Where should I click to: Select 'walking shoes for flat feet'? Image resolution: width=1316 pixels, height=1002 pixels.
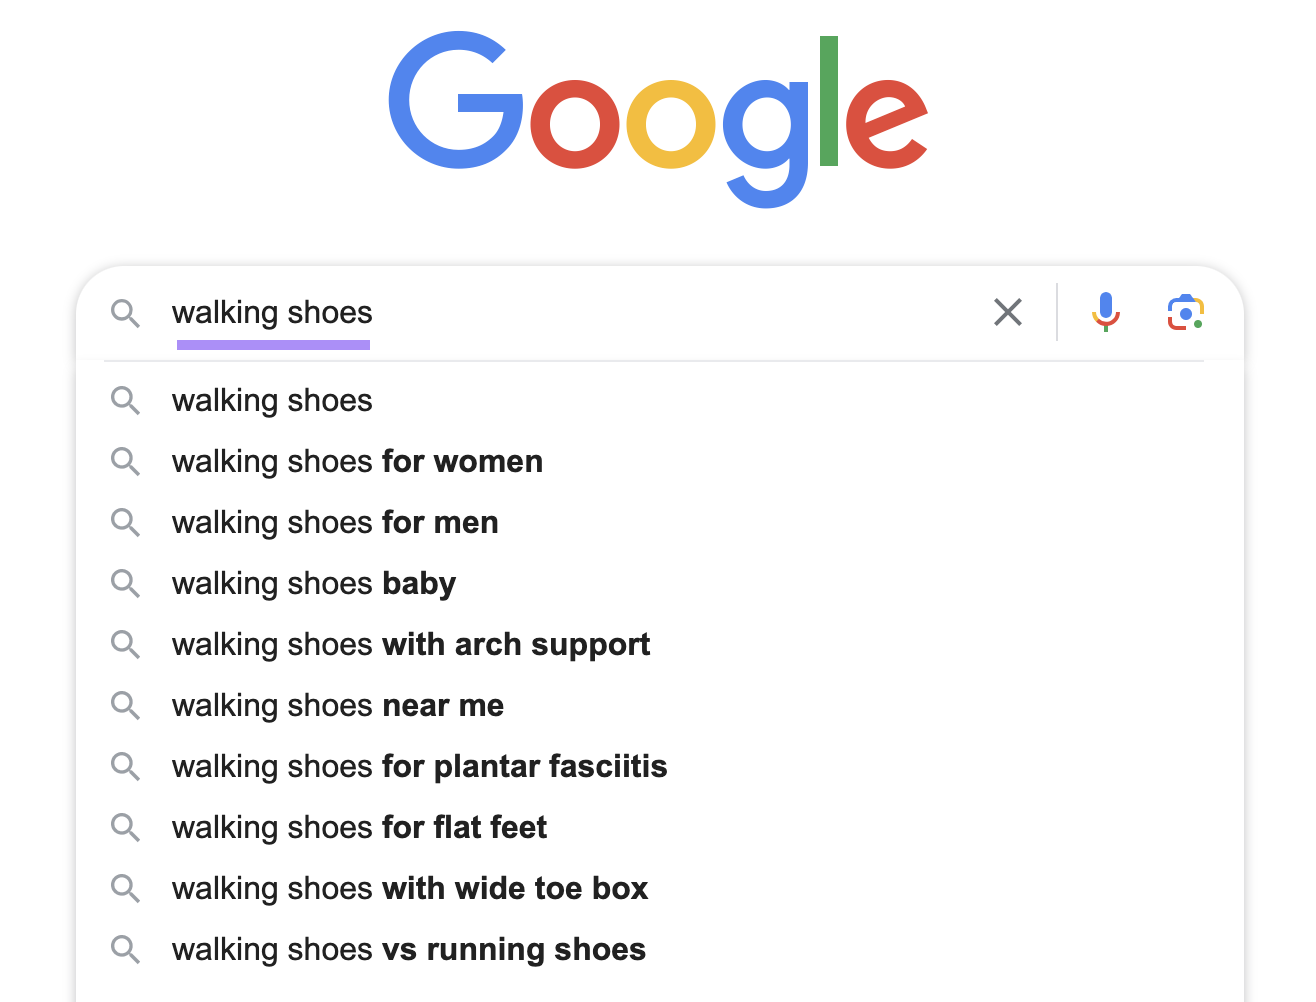click(x=359, y=827)
